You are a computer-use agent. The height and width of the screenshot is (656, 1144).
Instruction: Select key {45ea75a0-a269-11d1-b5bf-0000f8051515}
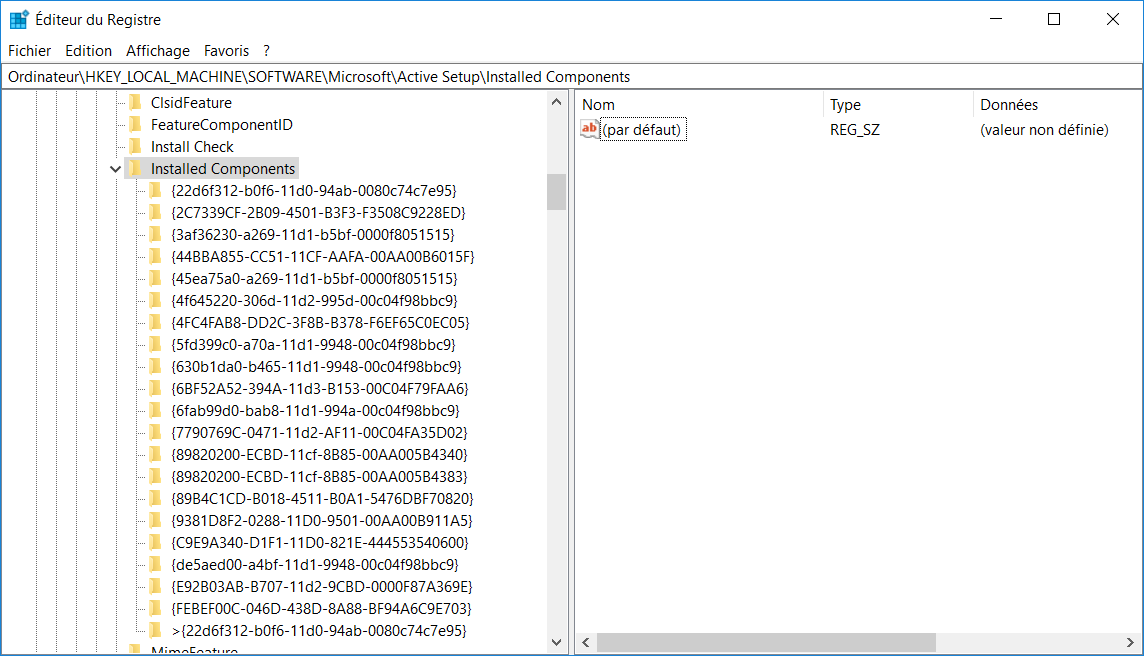click(x=314, y=278)
